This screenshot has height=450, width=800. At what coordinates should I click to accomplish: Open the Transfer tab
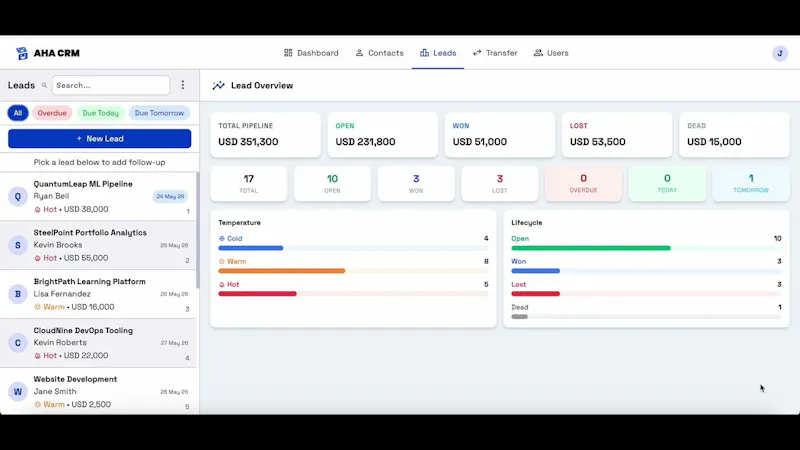coord(495,53)
